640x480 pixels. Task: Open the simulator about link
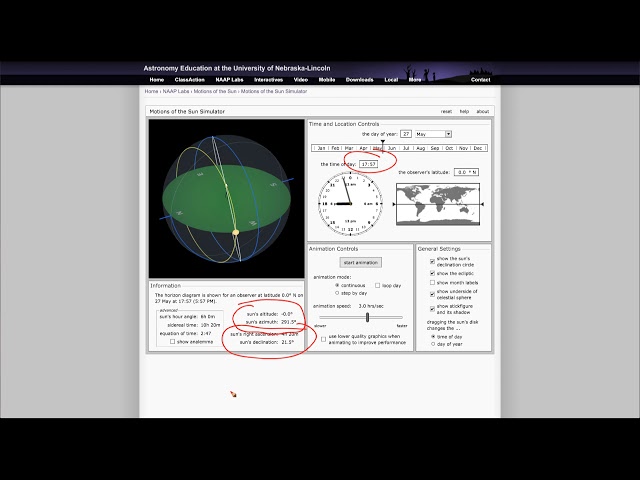482,111
